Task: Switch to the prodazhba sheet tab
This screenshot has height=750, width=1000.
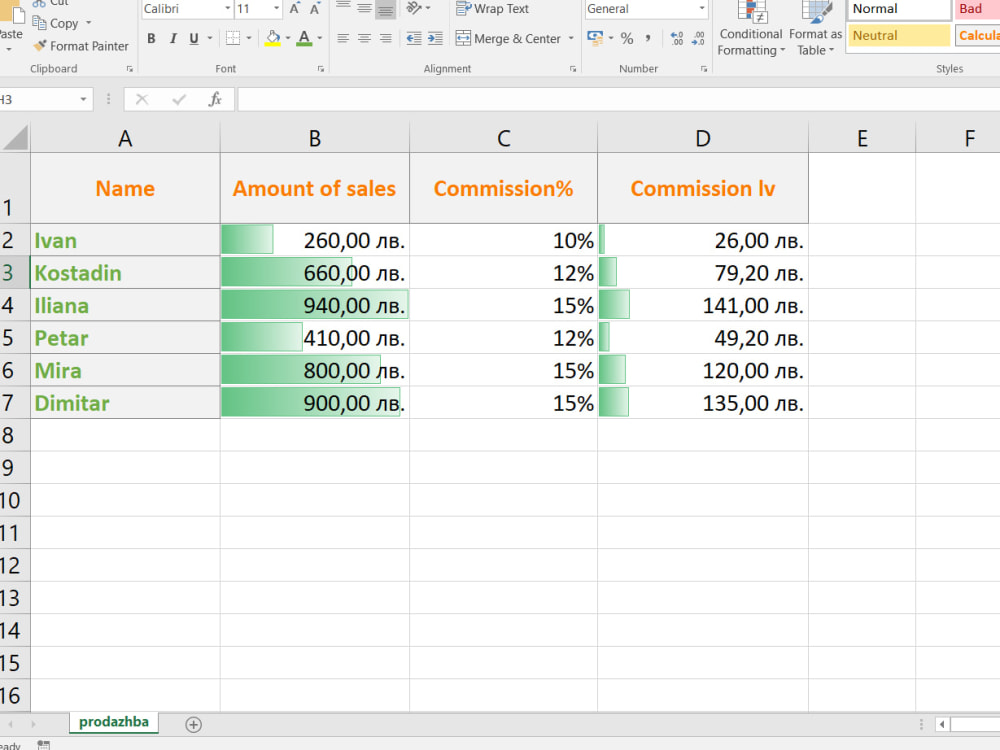Action: click(x=113, y=722)
